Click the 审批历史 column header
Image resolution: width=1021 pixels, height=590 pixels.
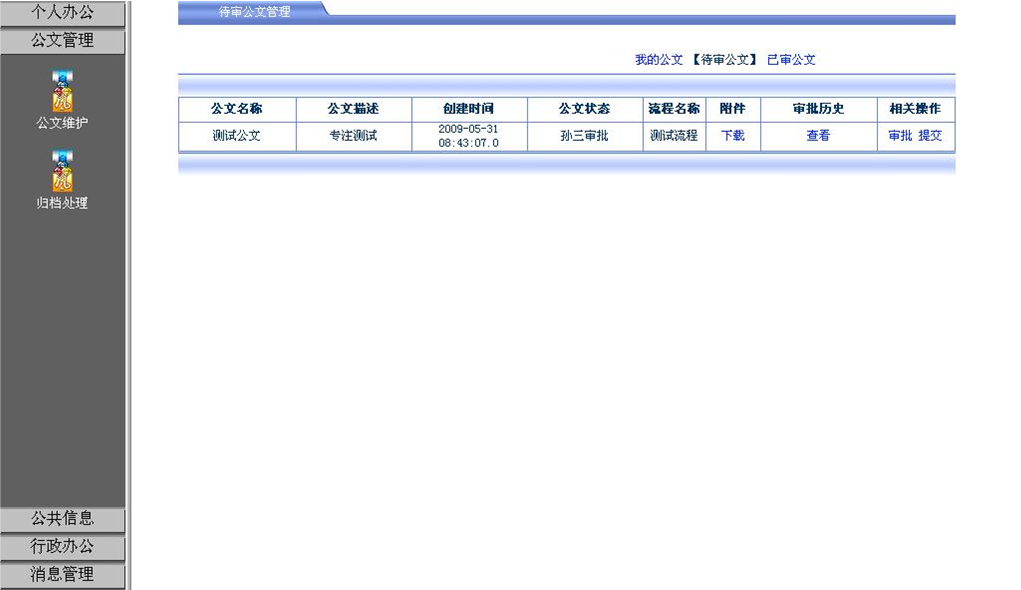point(818,109)
